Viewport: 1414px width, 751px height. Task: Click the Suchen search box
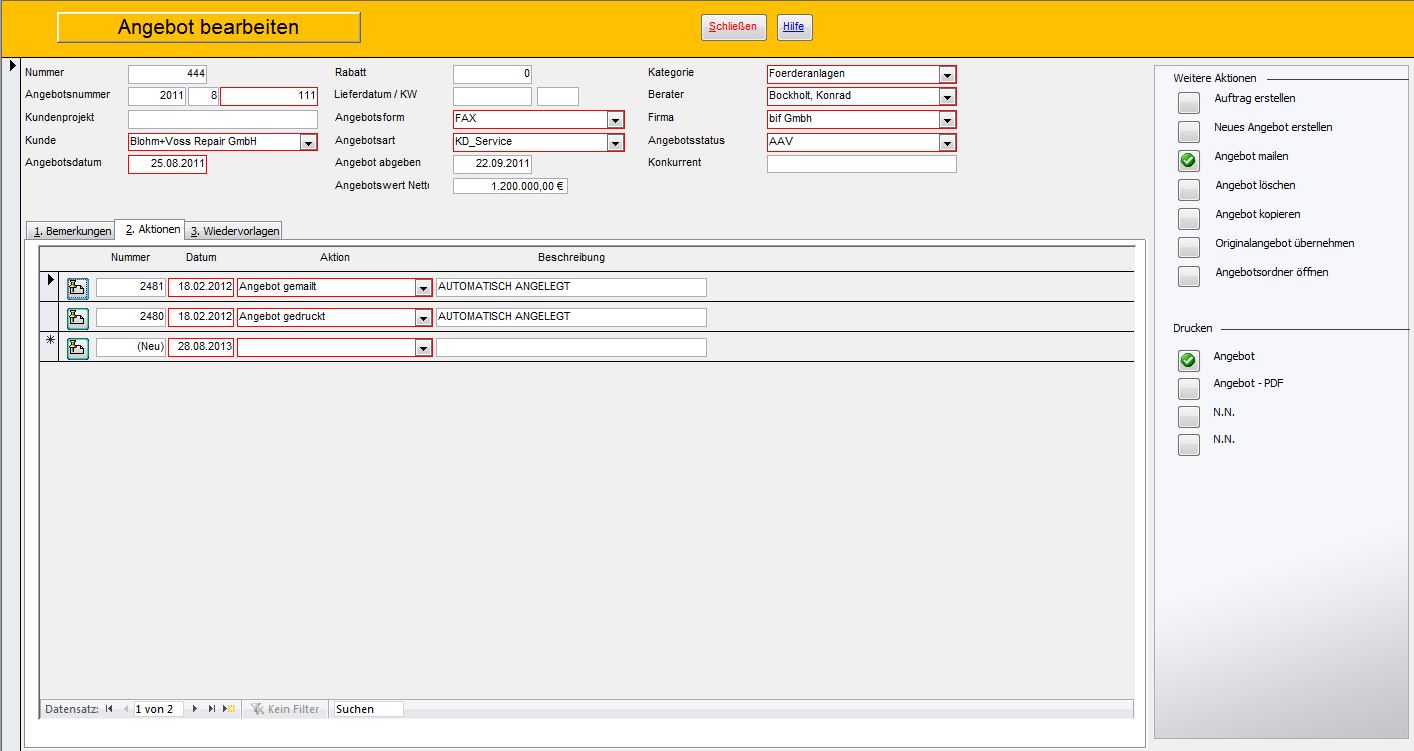click(x=368, y=709)
